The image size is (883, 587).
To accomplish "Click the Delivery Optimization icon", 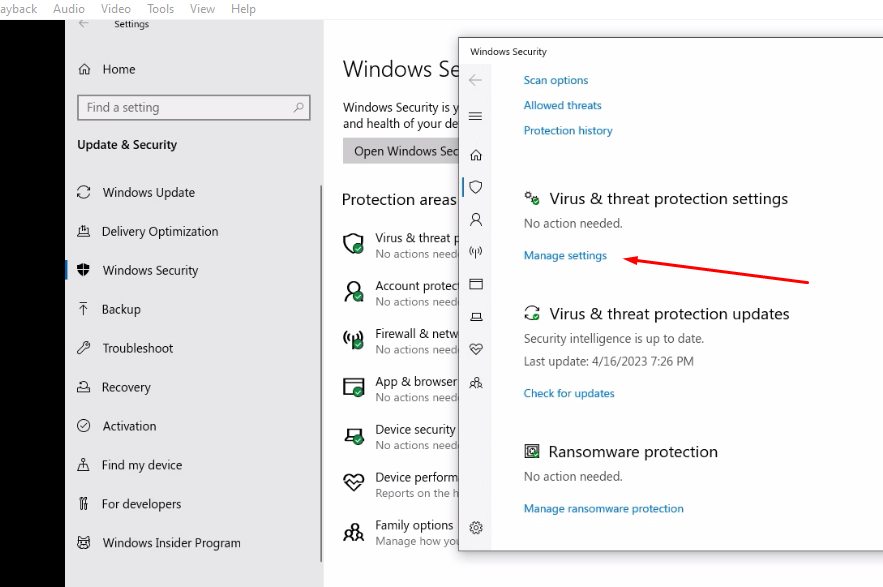I will [x=83, y=231].
